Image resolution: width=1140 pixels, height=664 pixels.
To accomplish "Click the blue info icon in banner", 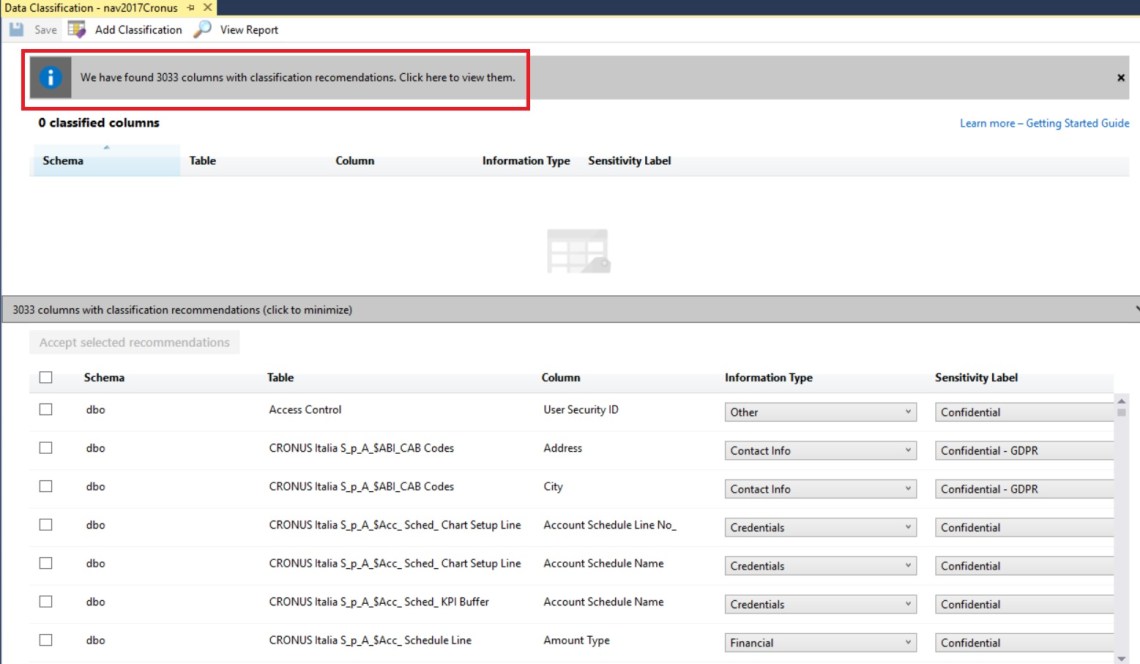I will [x=50, y=77].
